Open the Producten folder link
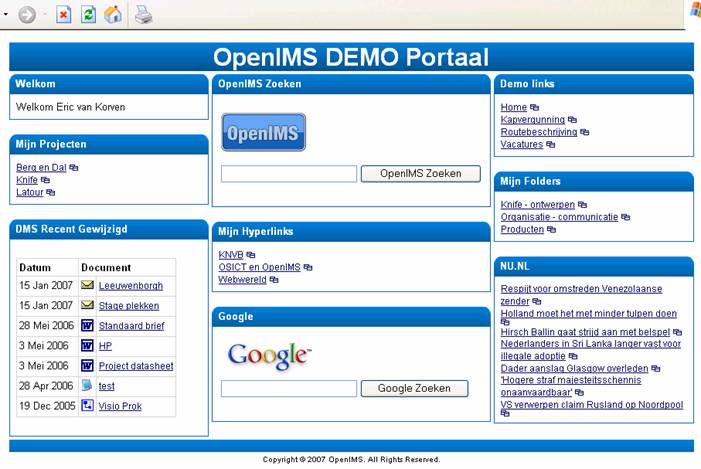The height and width of the screenshot is (469, 701). [522, 230]
